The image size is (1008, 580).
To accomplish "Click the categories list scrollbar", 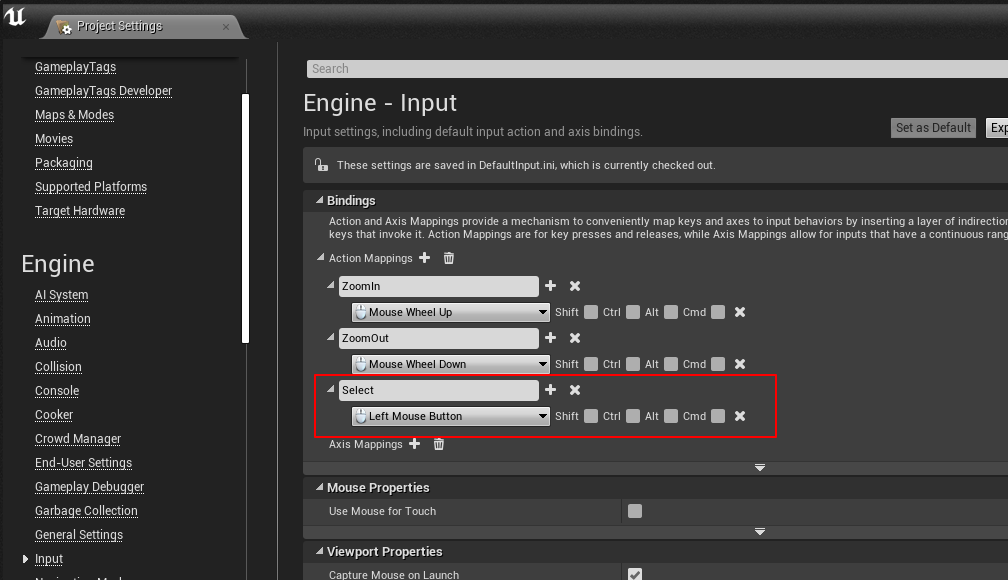I will (x=245, y=219).
